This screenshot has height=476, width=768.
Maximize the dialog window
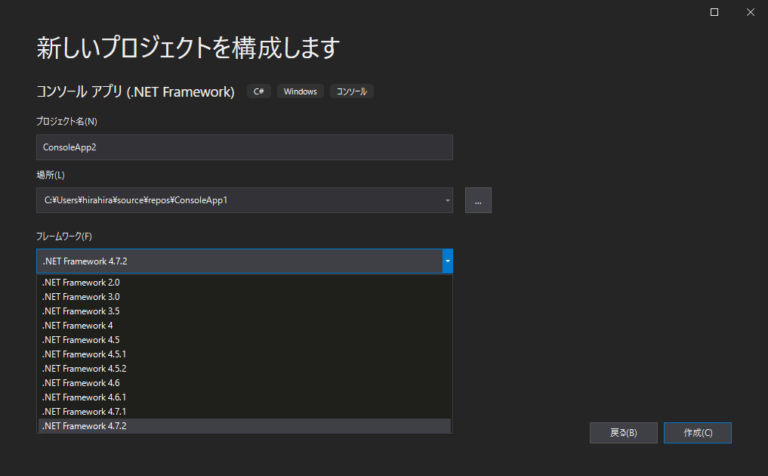[714, 12]
